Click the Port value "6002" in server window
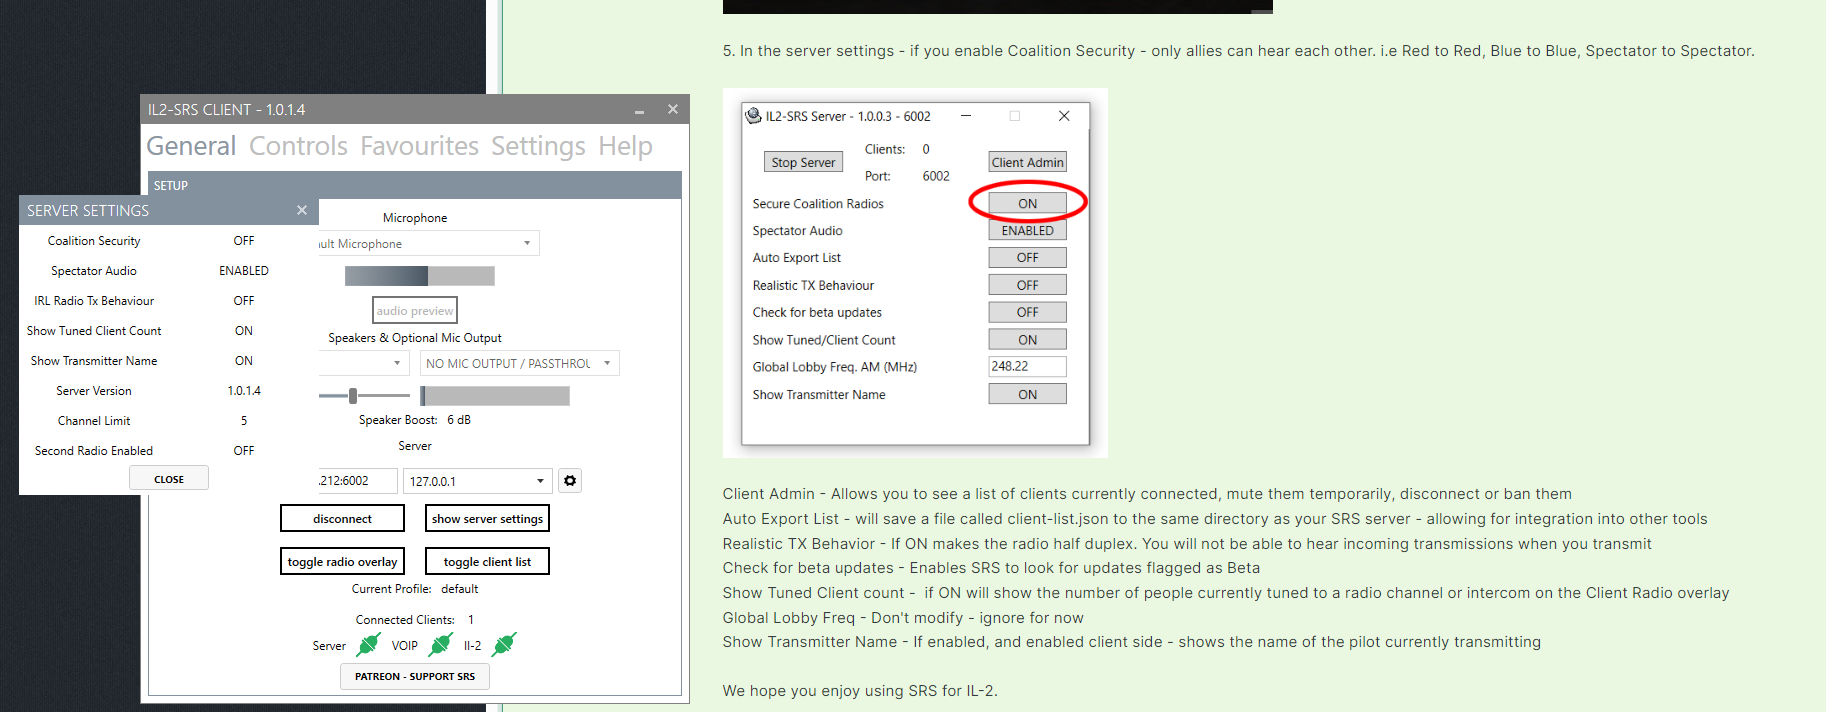Viewport: 1826px width, 712px height. point(936,176)
